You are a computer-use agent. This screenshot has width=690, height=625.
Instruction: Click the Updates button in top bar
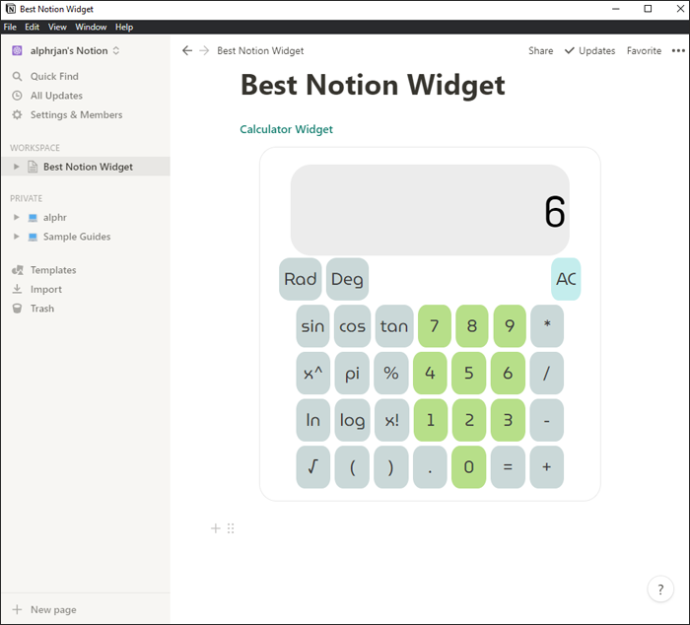tap(590, 51)
